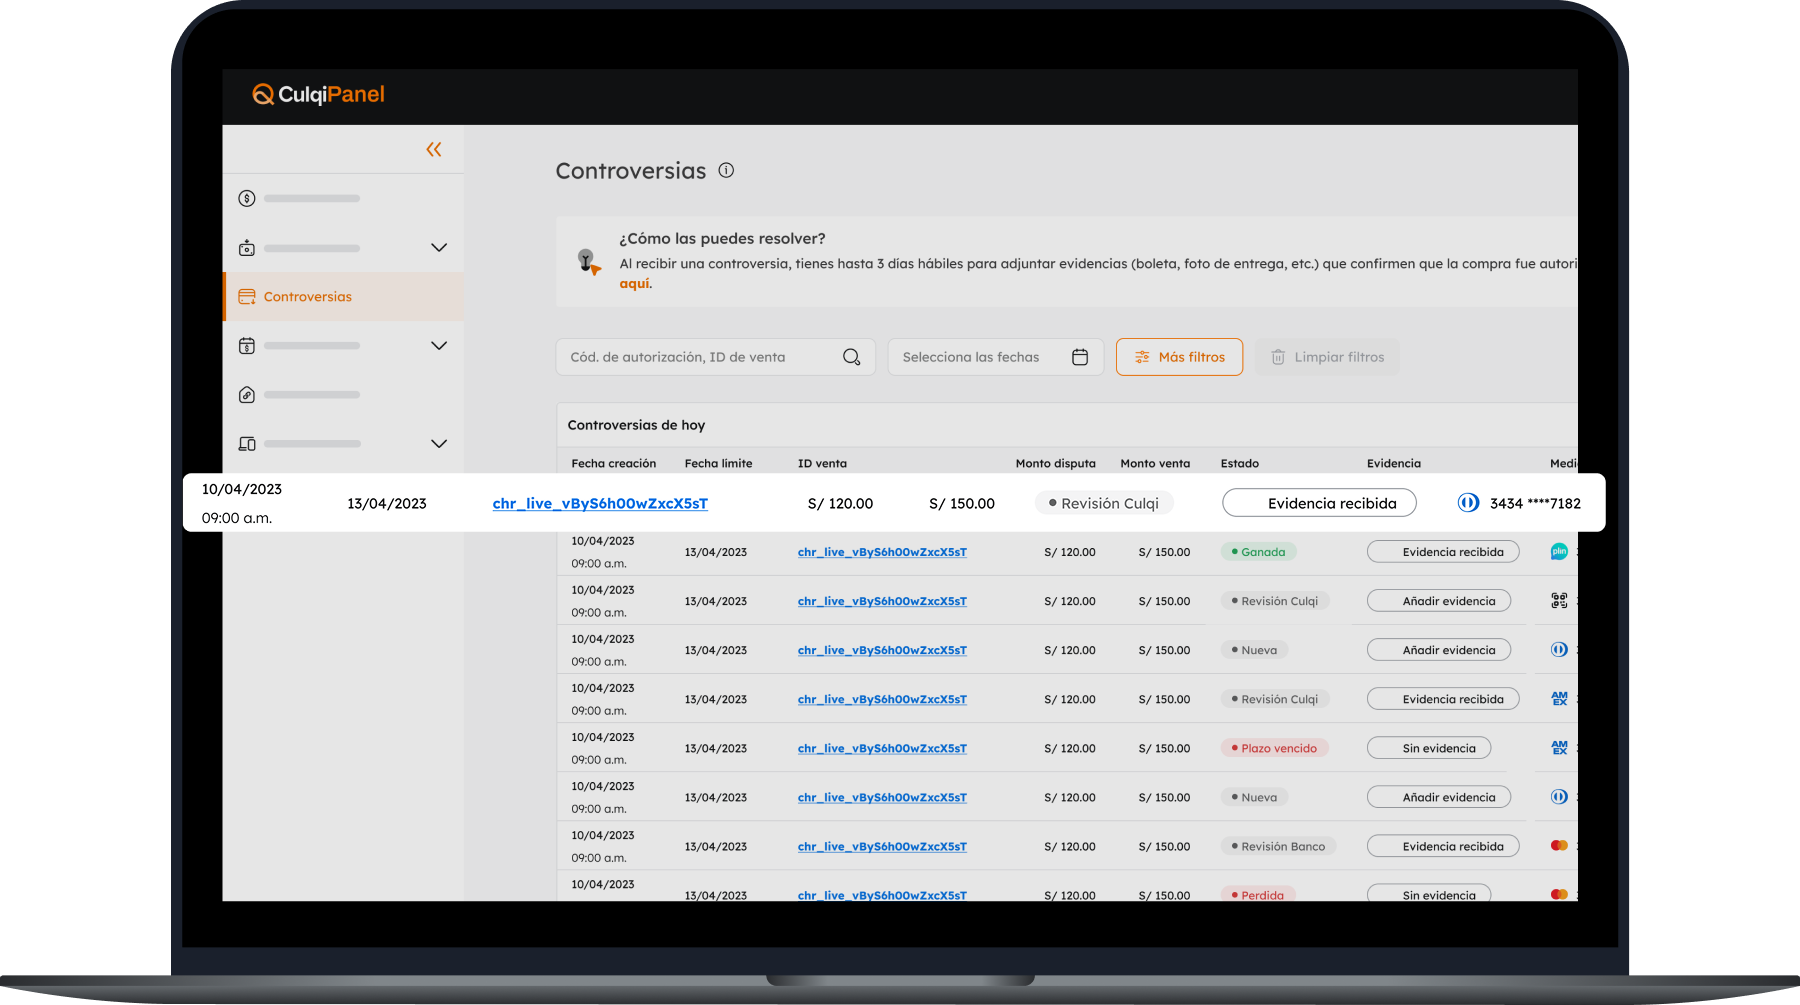Click the Limpiar filtros button

1327,357
